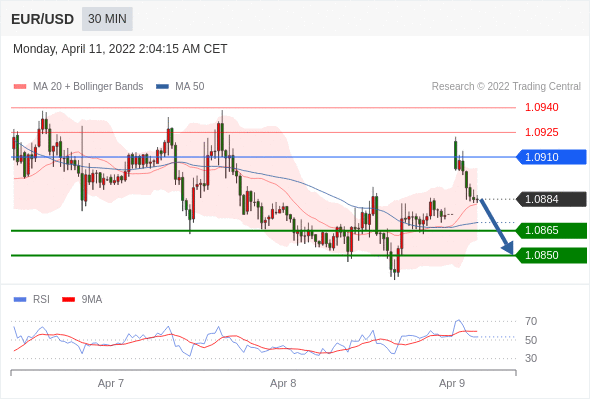Select the 1.0884 current price tag

(551, 199)
